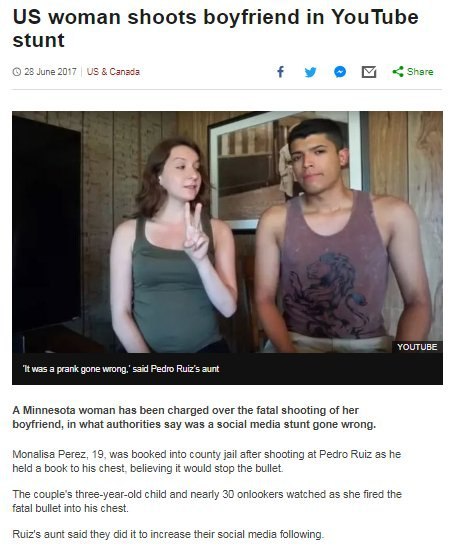
Task: Share the article on Facebook
Action: tap(280, 72)
